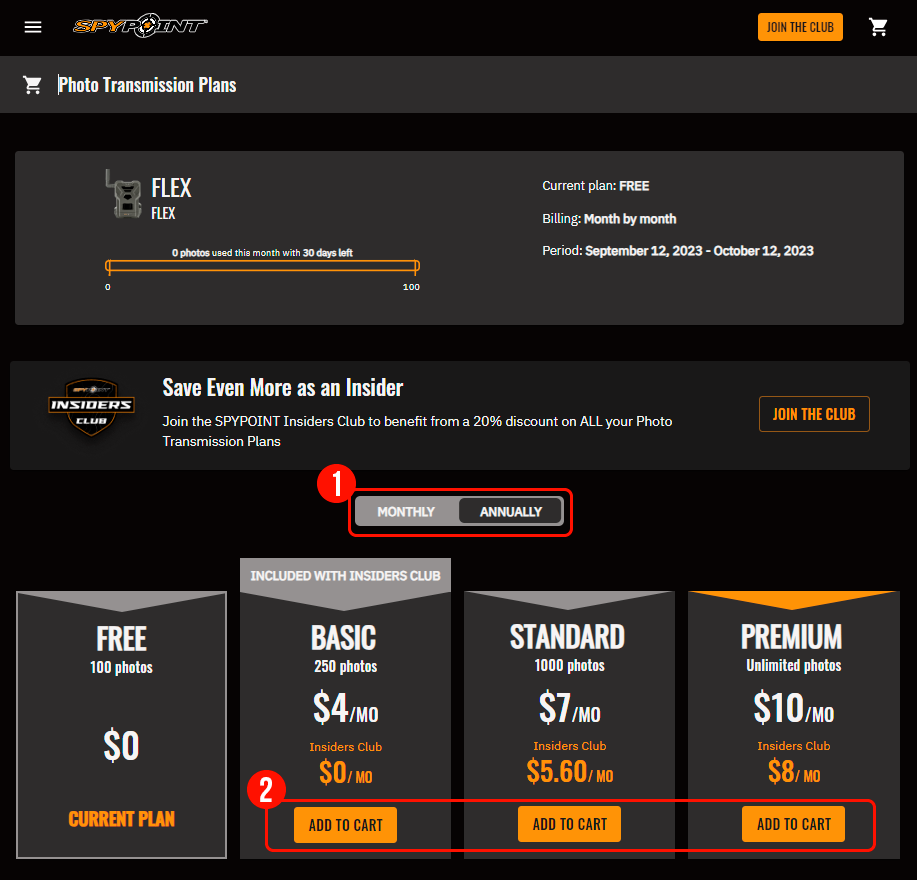Image resolution: width=917 pixels, height=880 pixels.
Task: Click the $0/MO Insiders Club price
Action: point(346,772)
